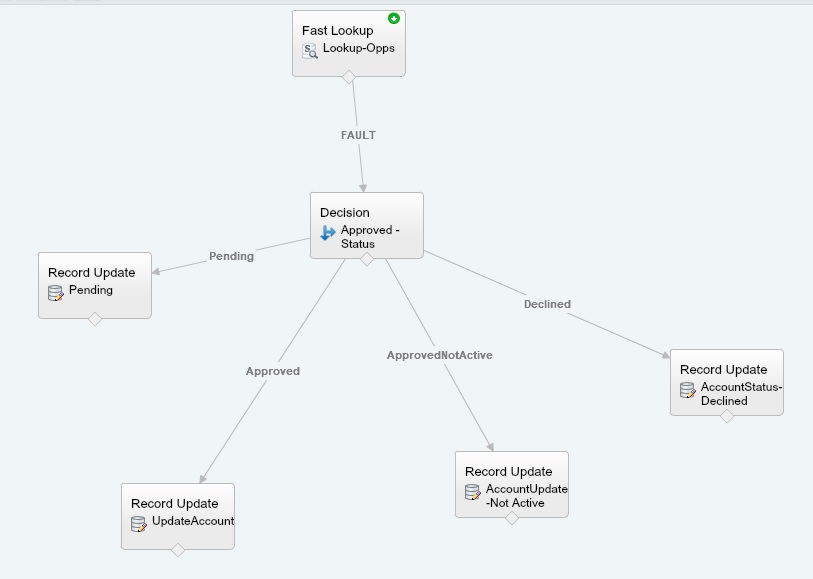Click the AccountUpdate-Not Active database icon
This screenshot has height=579, width=813.
click(473, 492)
